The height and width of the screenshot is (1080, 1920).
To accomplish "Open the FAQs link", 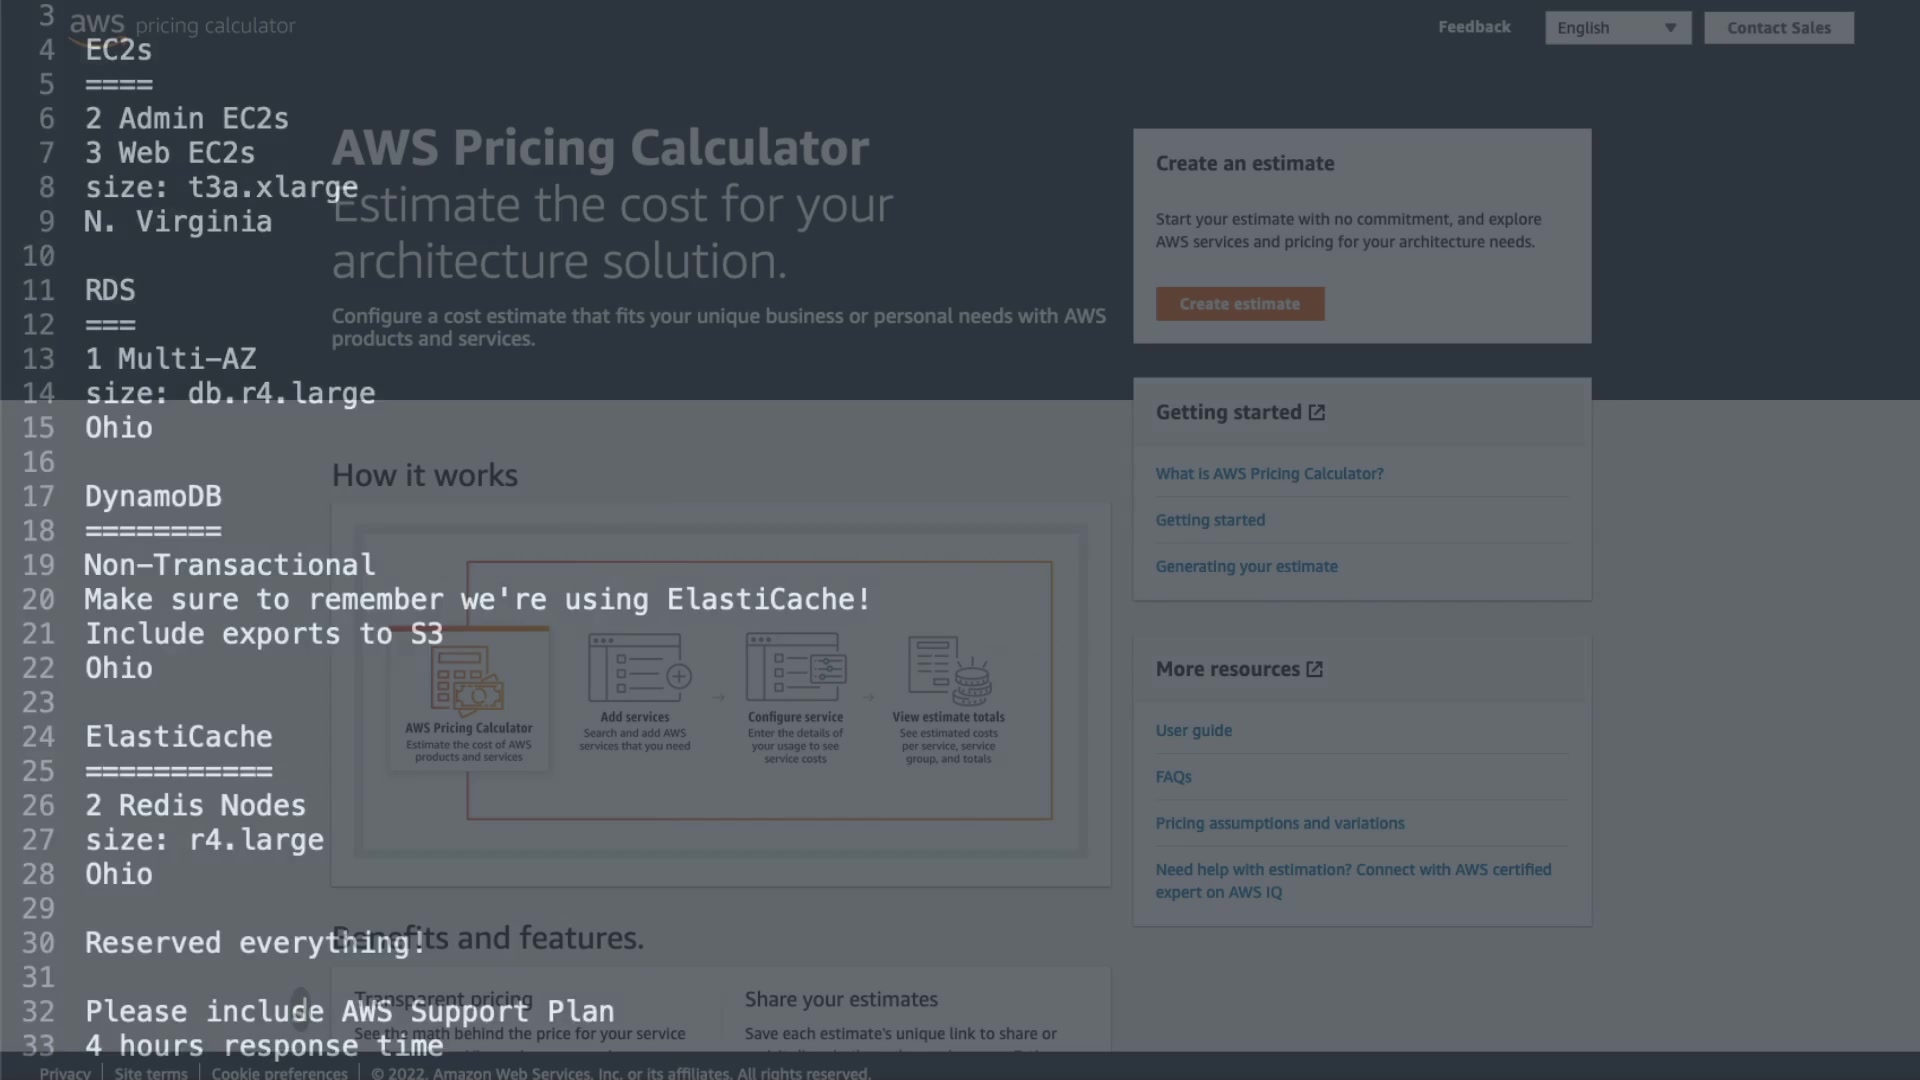I will click(x=1173, y=777).
